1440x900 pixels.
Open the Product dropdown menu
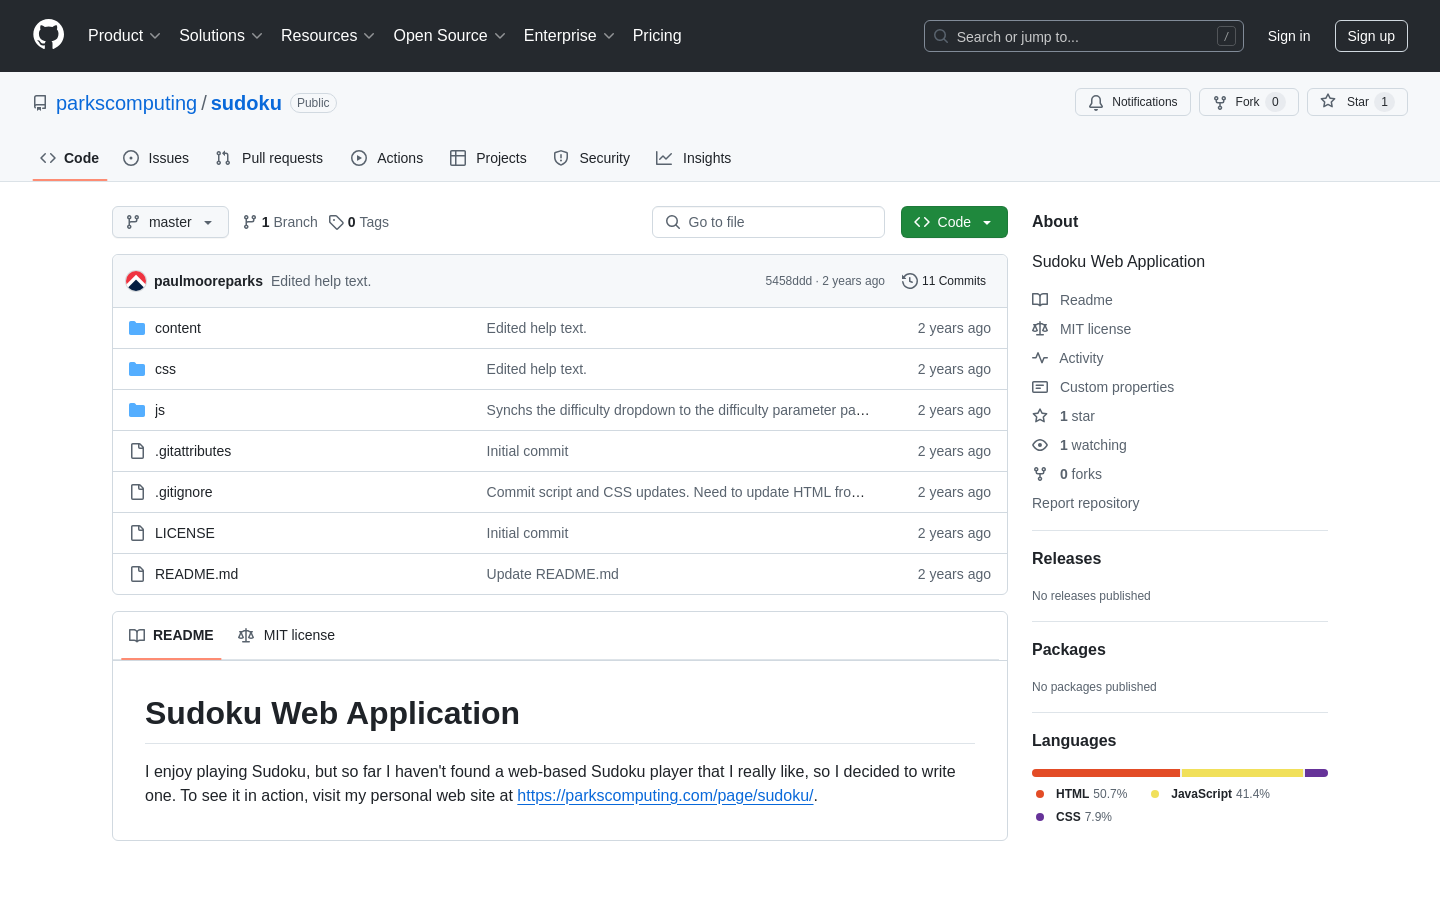(x=124, y=36)
